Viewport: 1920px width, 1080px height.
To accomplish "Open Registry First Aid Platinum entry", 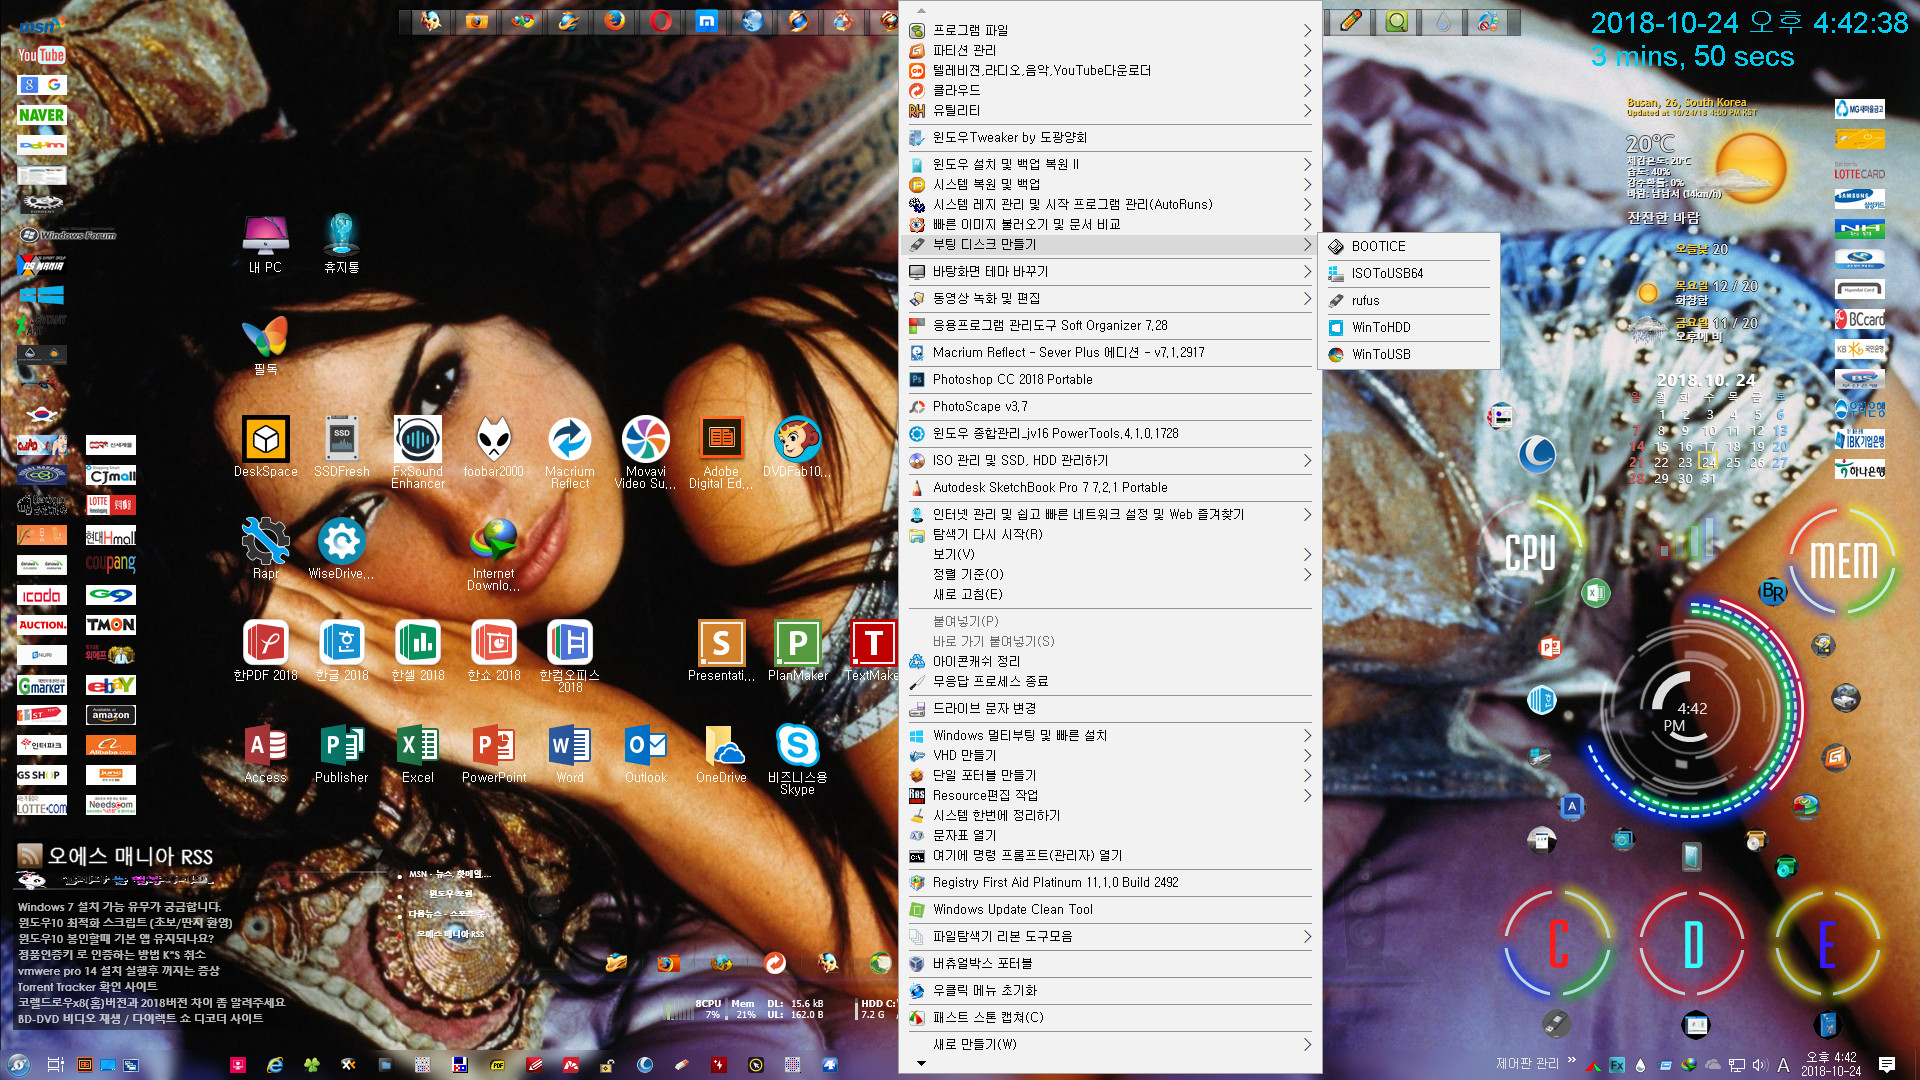I will click(x=1110, y=882).
